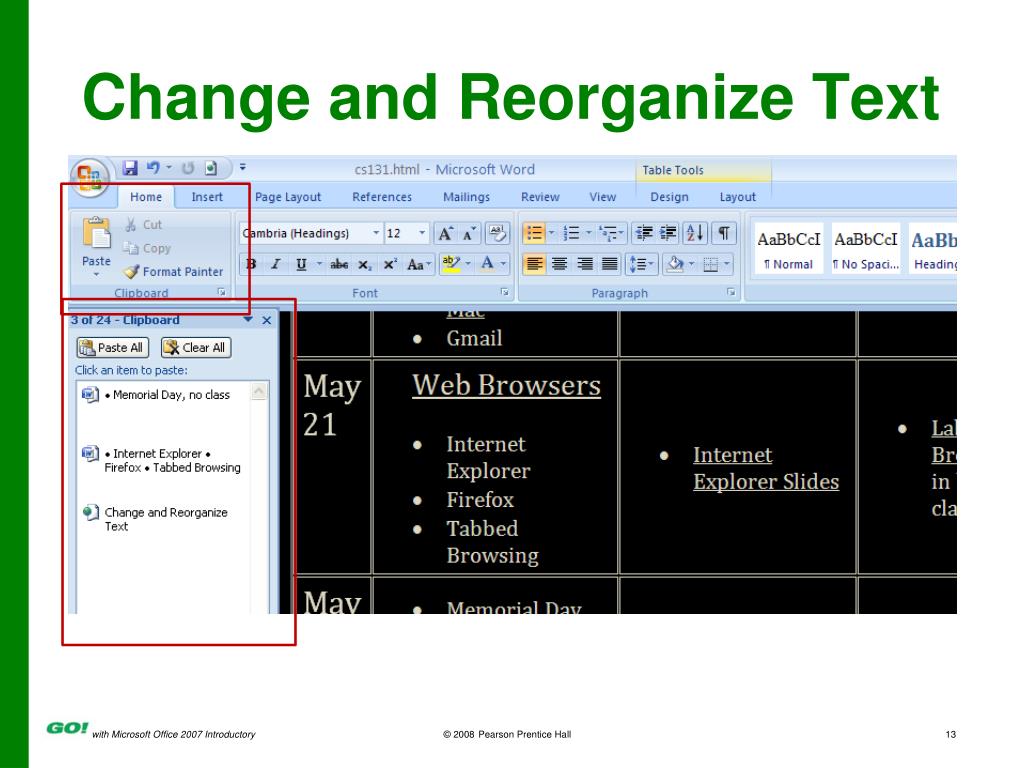Apply the Normal style
This screenshot has height=768, width=1024.
(788, 249)
